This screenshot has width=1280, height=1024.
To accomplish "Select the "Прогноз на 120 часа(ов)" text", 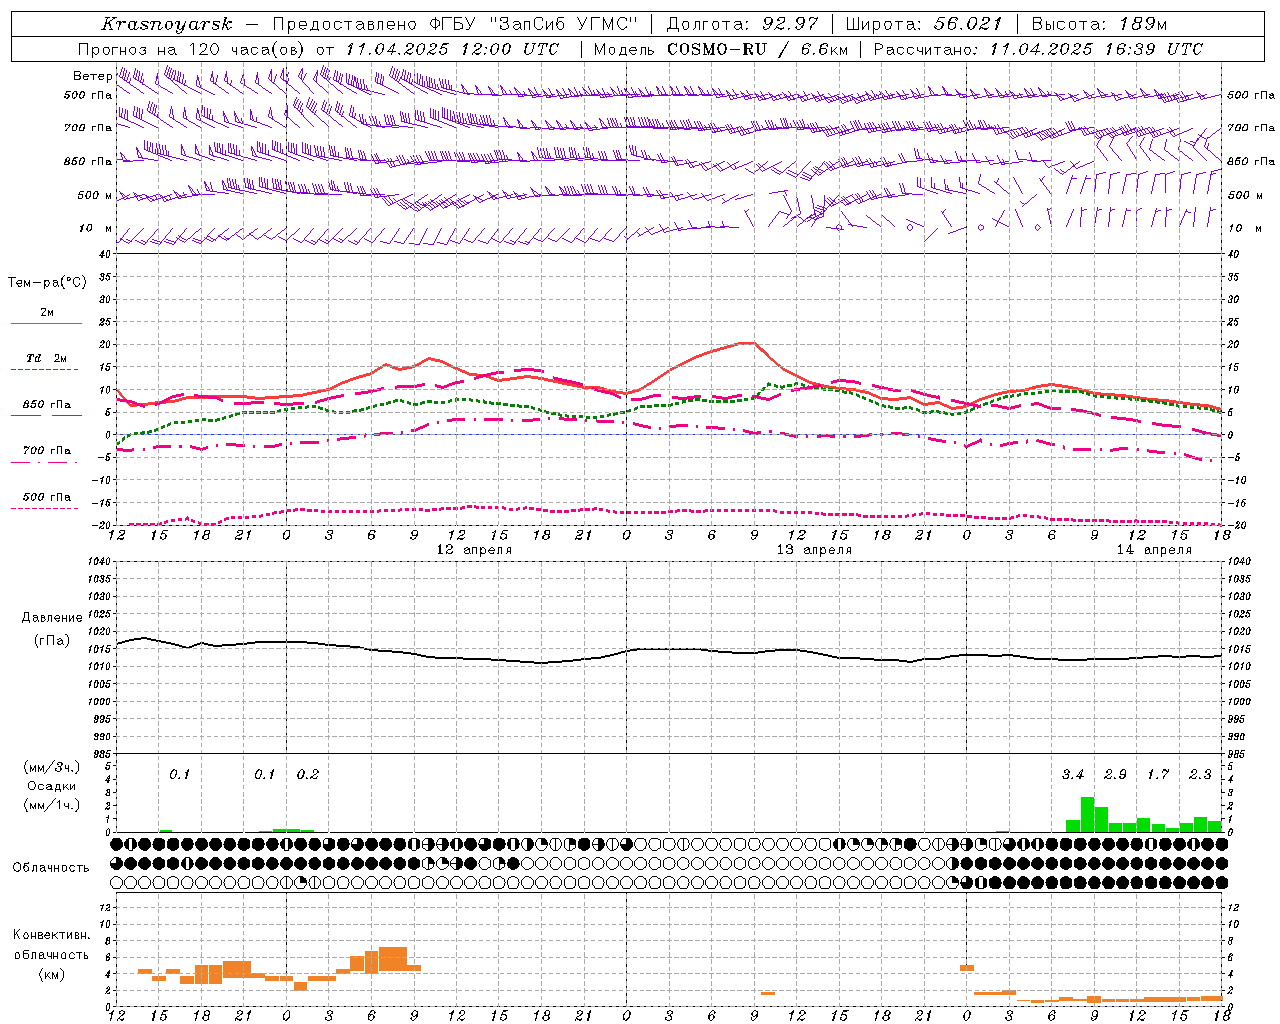I will (193, 49).
